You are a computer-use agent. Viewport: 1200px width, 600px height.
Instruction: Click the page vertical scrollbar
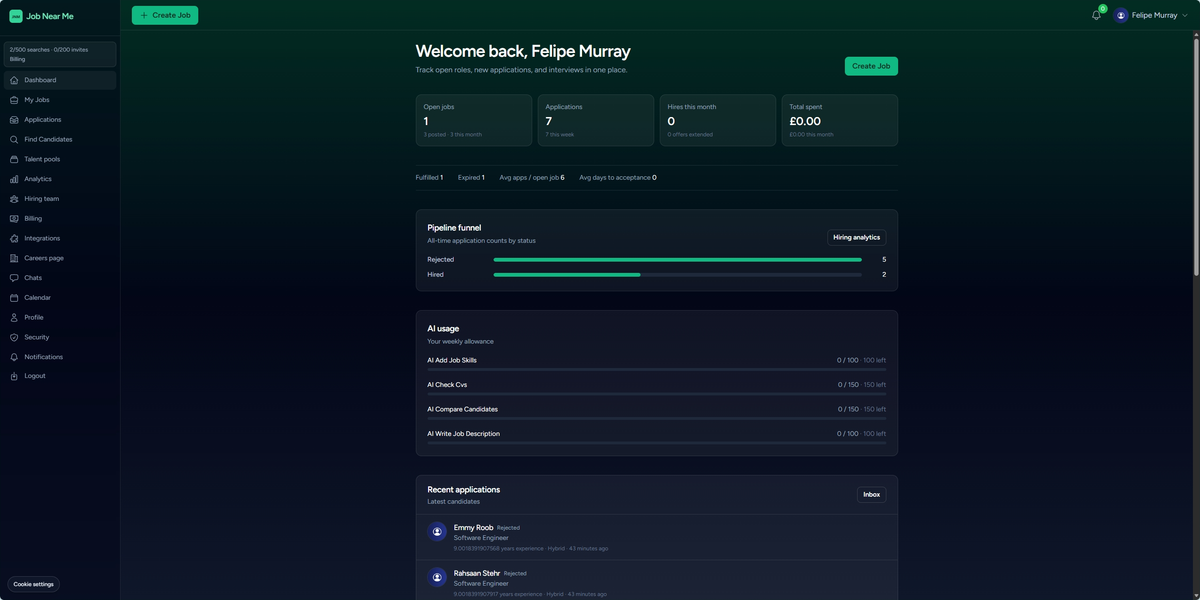[x=1196, y=155]
